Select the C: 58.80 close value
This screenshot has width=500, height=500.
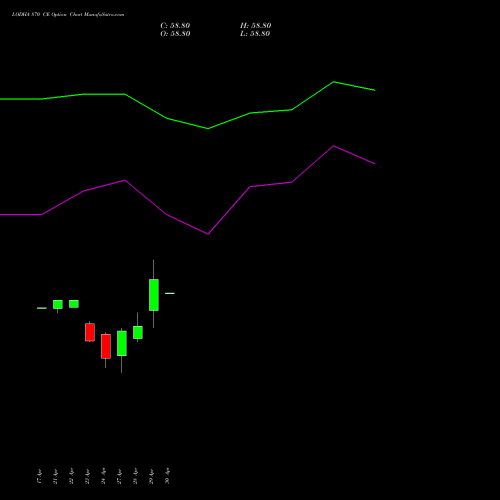tap(175, 26)
